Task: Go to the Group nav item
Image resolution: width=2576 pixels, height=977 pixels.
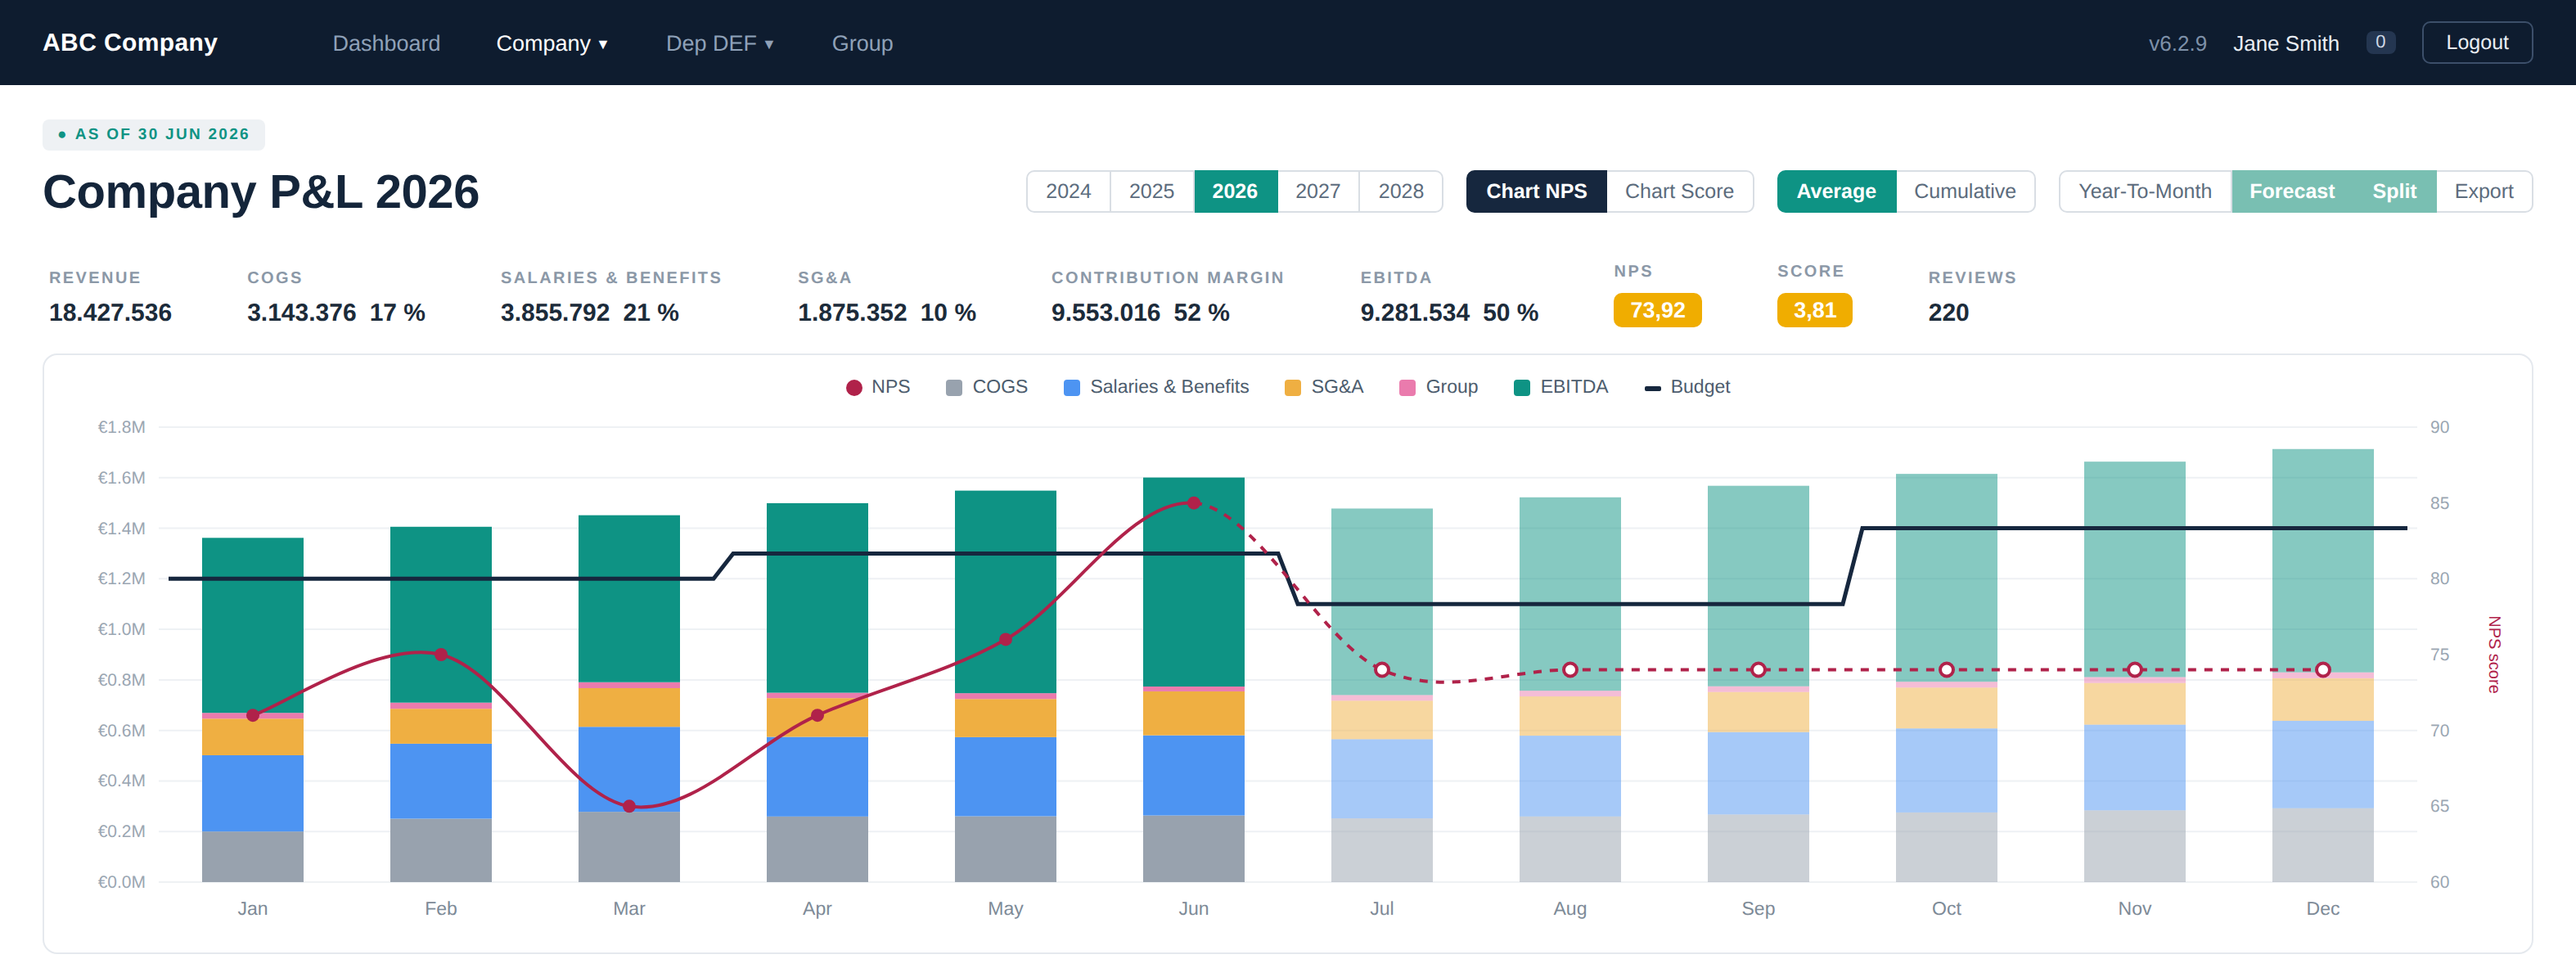Action: pos(862,43)
